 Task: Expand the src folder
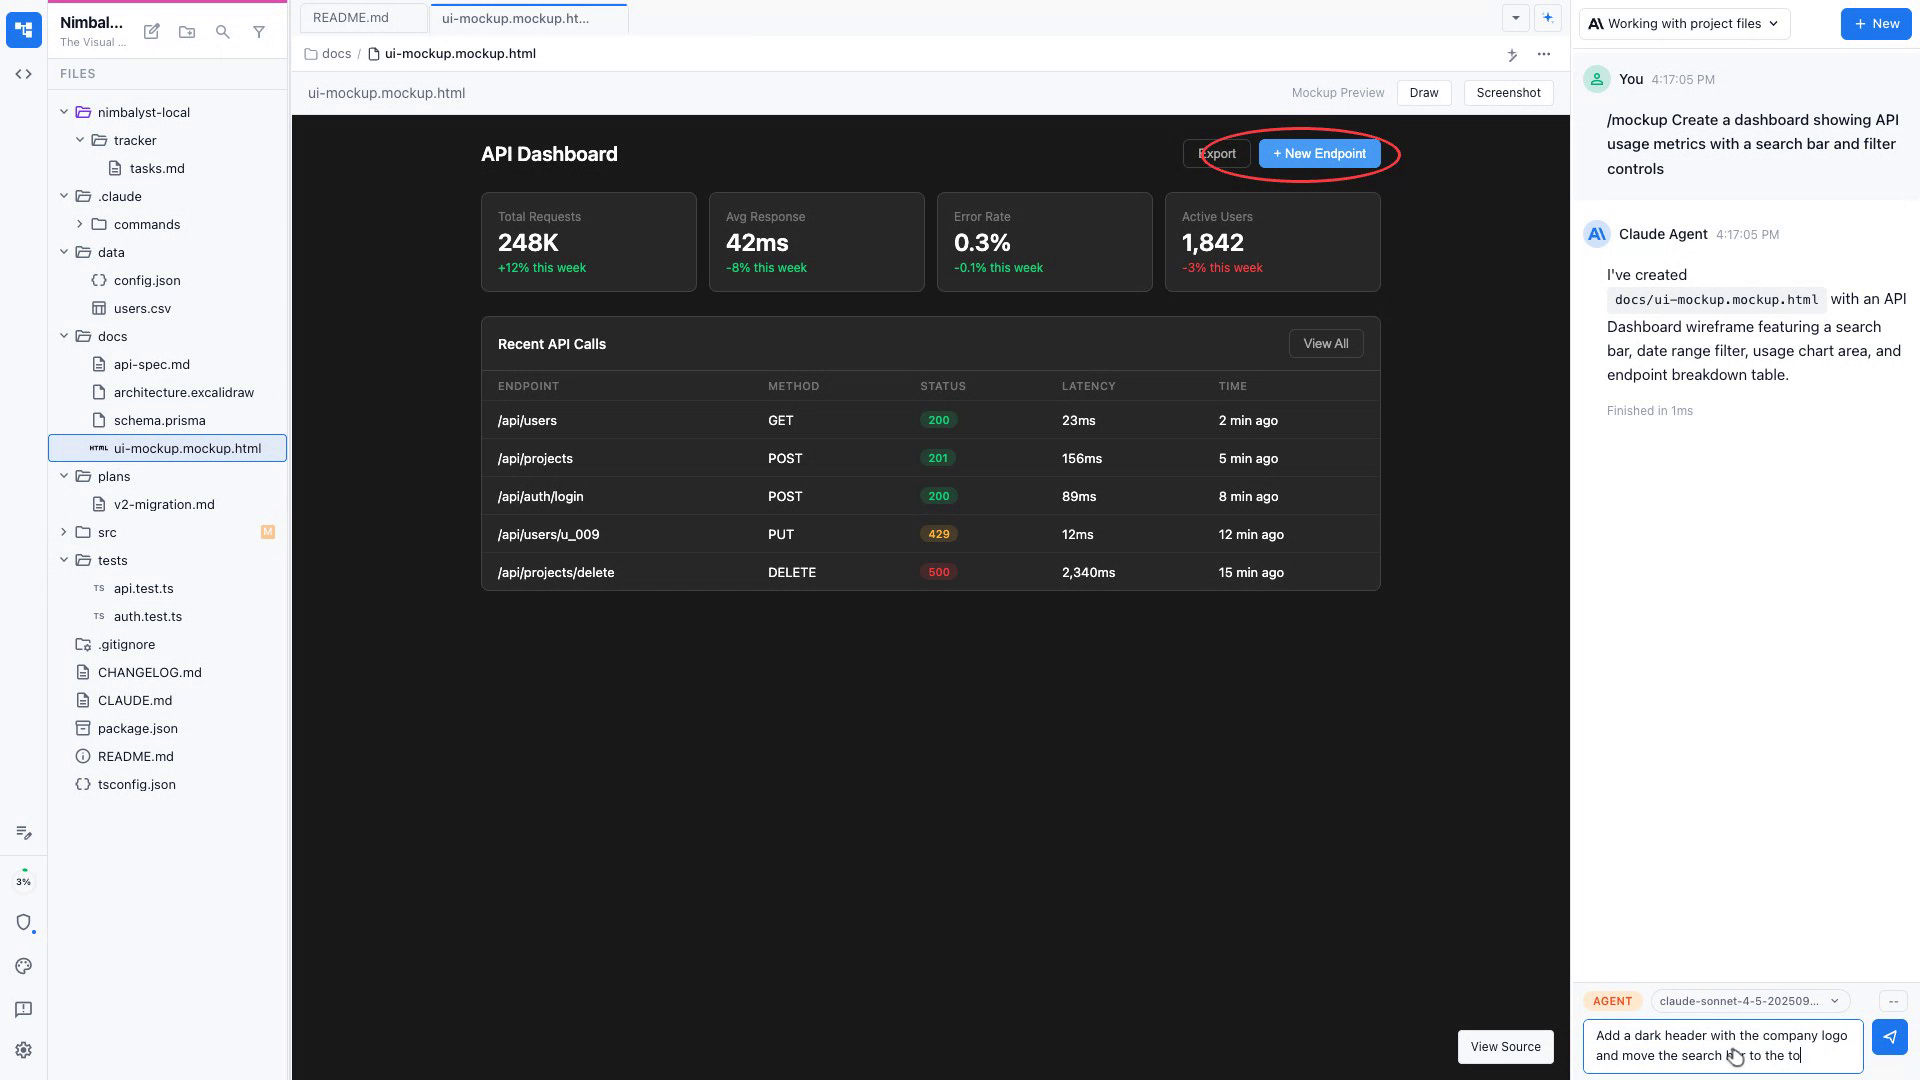[x=64, y=532]
